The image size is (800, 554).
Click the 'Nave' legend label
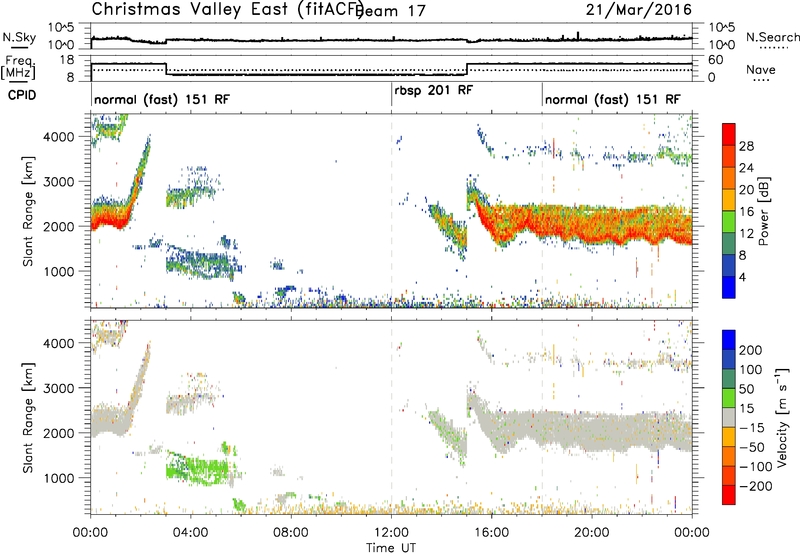coord(761,70)
